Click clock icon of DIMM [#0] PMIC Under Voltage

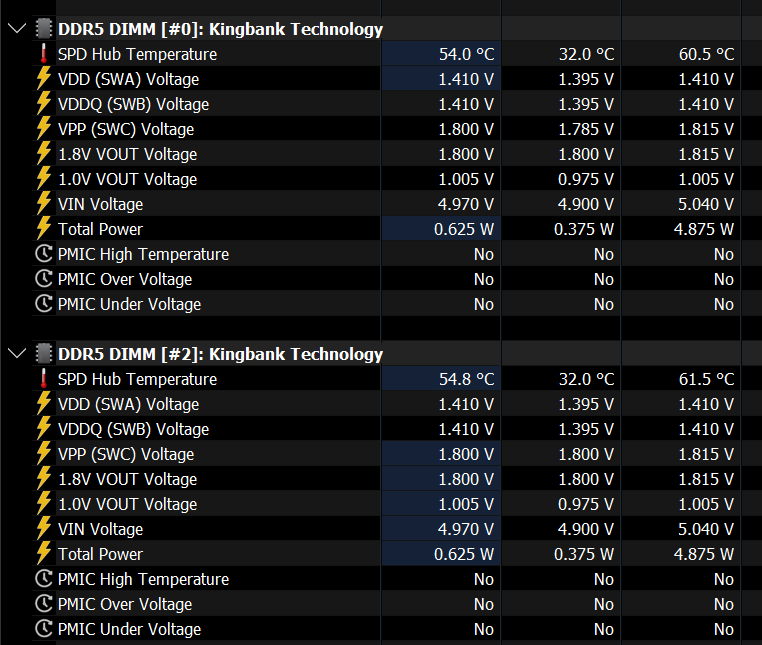pos(44,304)
